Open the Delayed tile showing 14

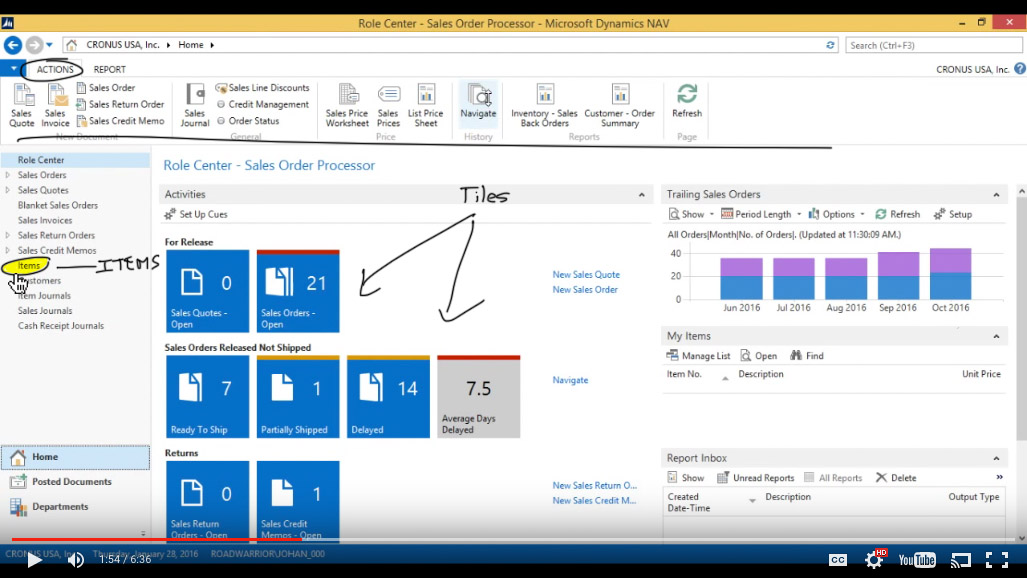tap(388, 396)
